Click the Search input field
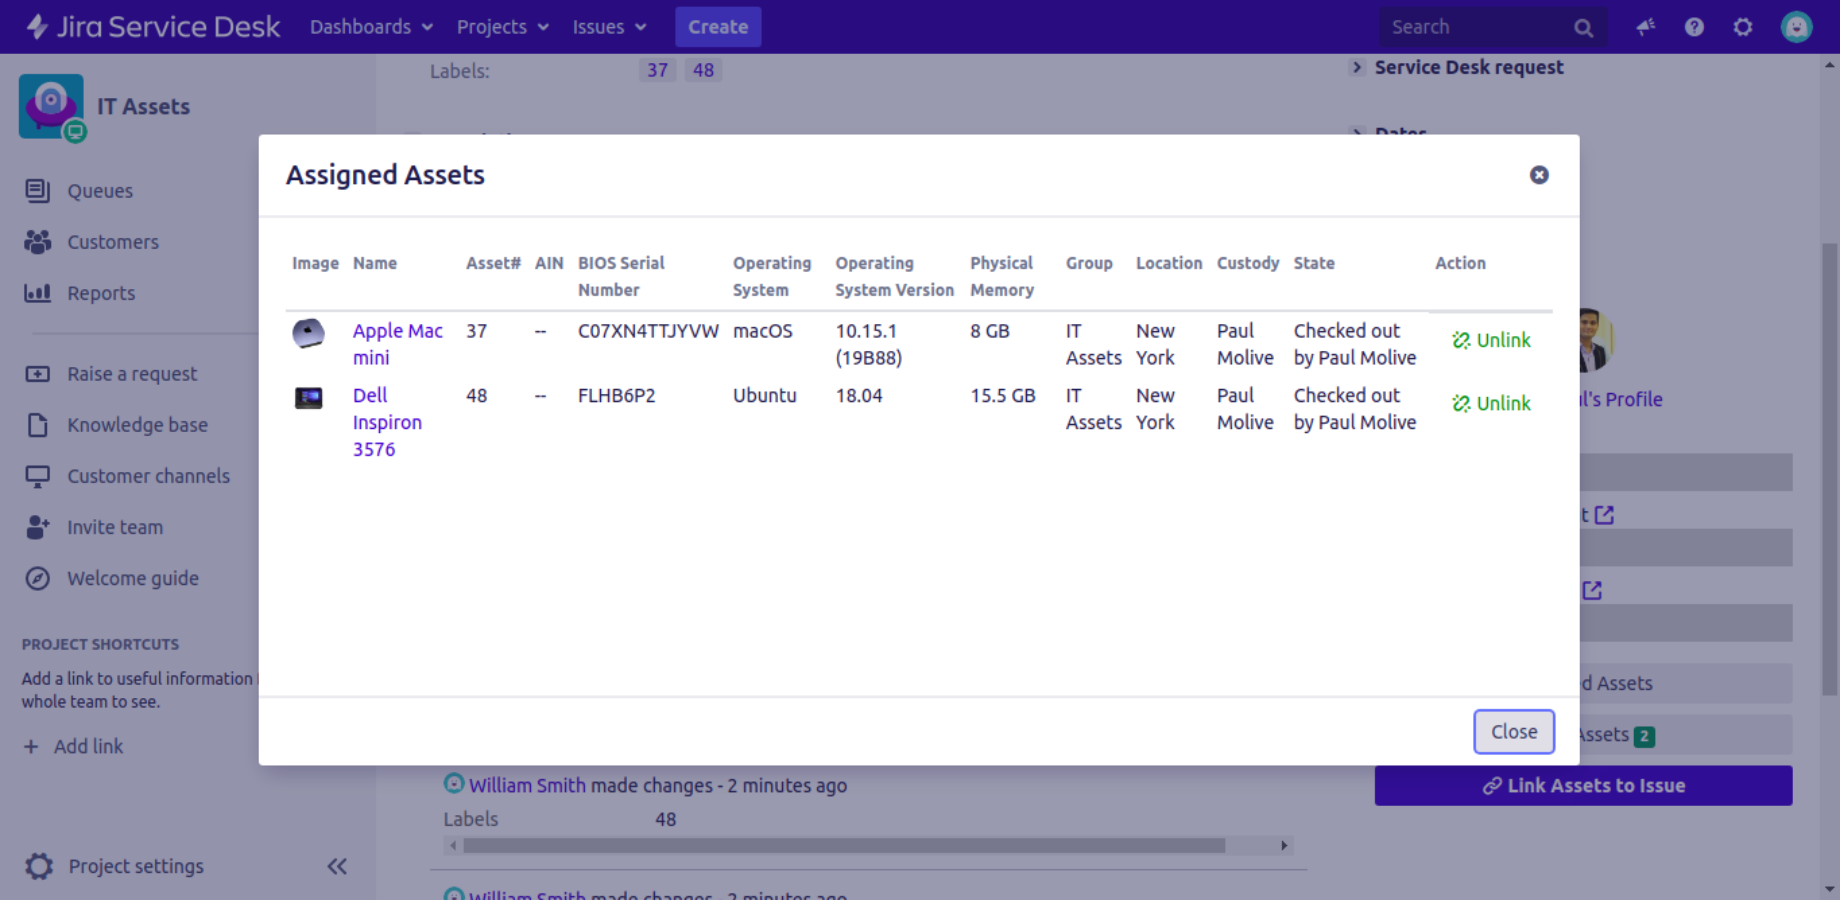This screenshot has height=900, width=1840. pyautogui.click(x=1475, y=27)
